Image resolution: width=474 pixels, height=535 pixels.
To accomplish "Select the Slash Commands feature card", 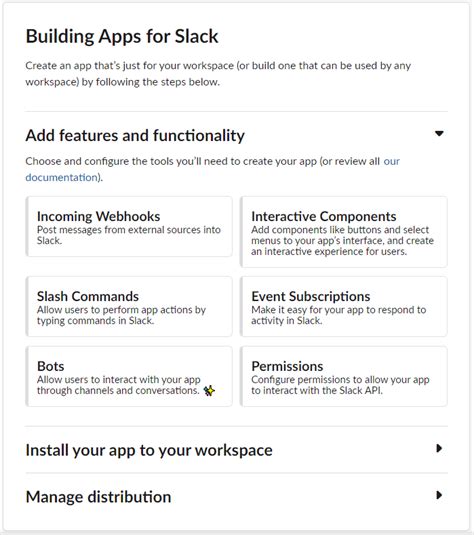I will click(129, 307).
